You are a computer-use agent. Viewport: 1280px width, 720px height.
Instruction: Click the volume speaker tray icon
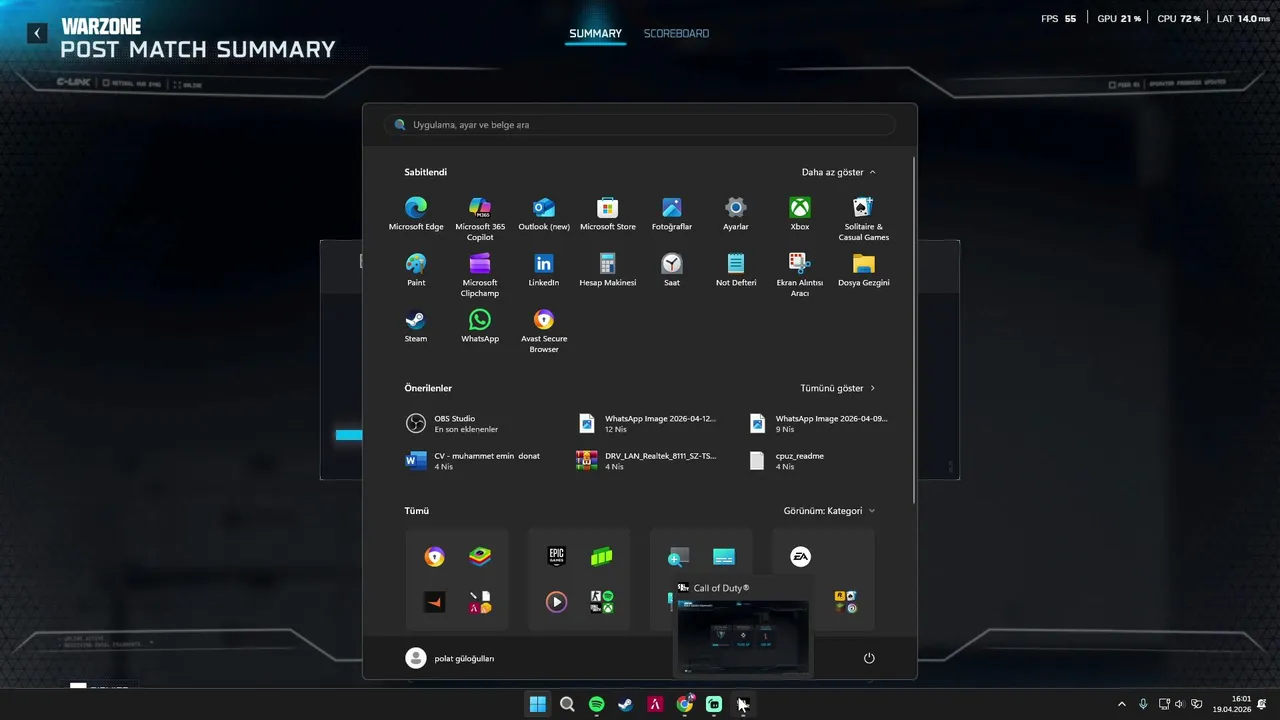(x=1179, y=704)
